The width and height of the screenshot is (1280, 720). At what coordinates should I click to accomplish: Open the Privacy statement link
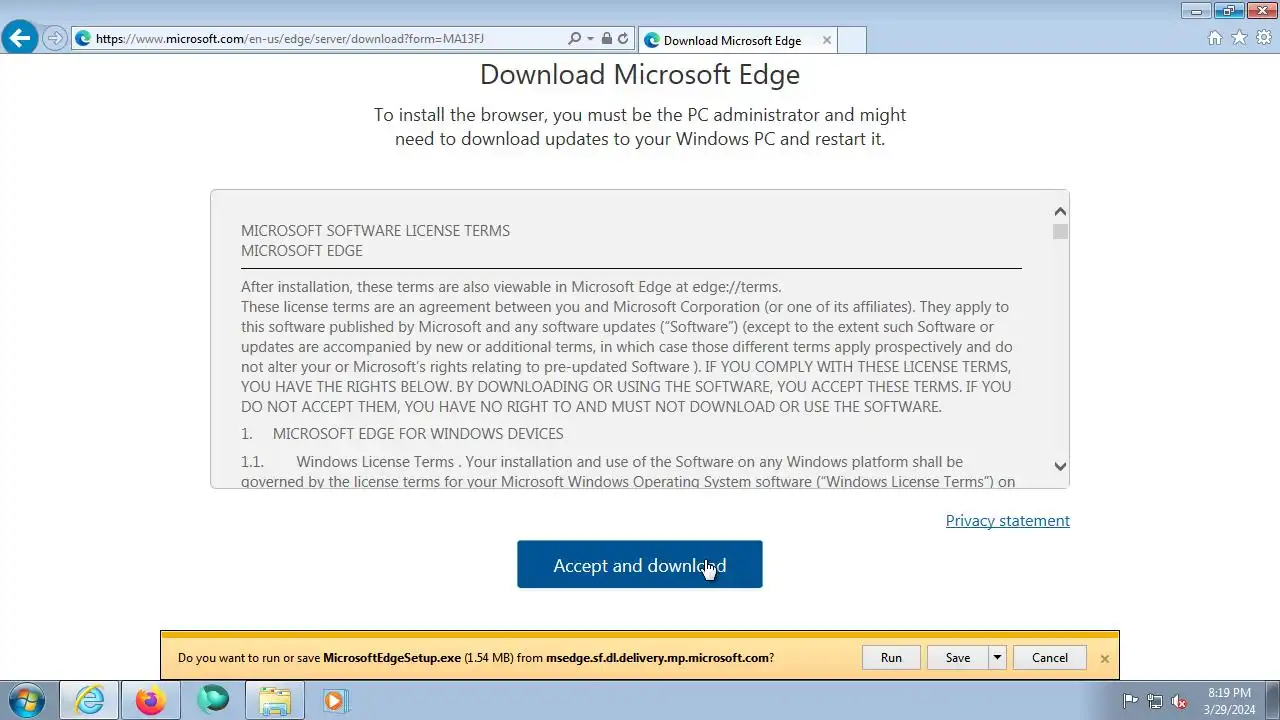coord(1007,521)
